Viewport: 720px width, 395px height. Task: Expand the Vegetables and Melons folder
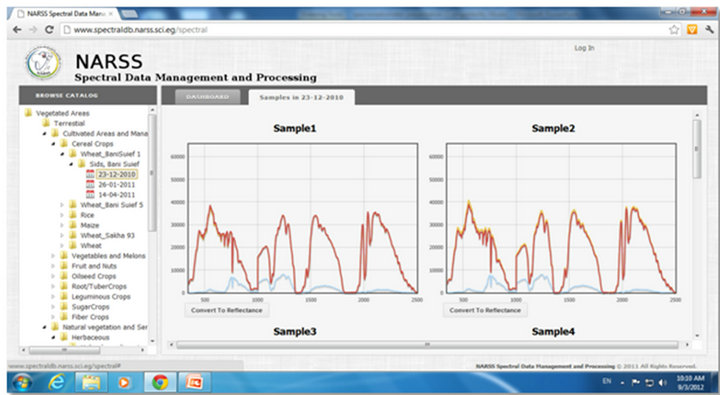point(53,255)
